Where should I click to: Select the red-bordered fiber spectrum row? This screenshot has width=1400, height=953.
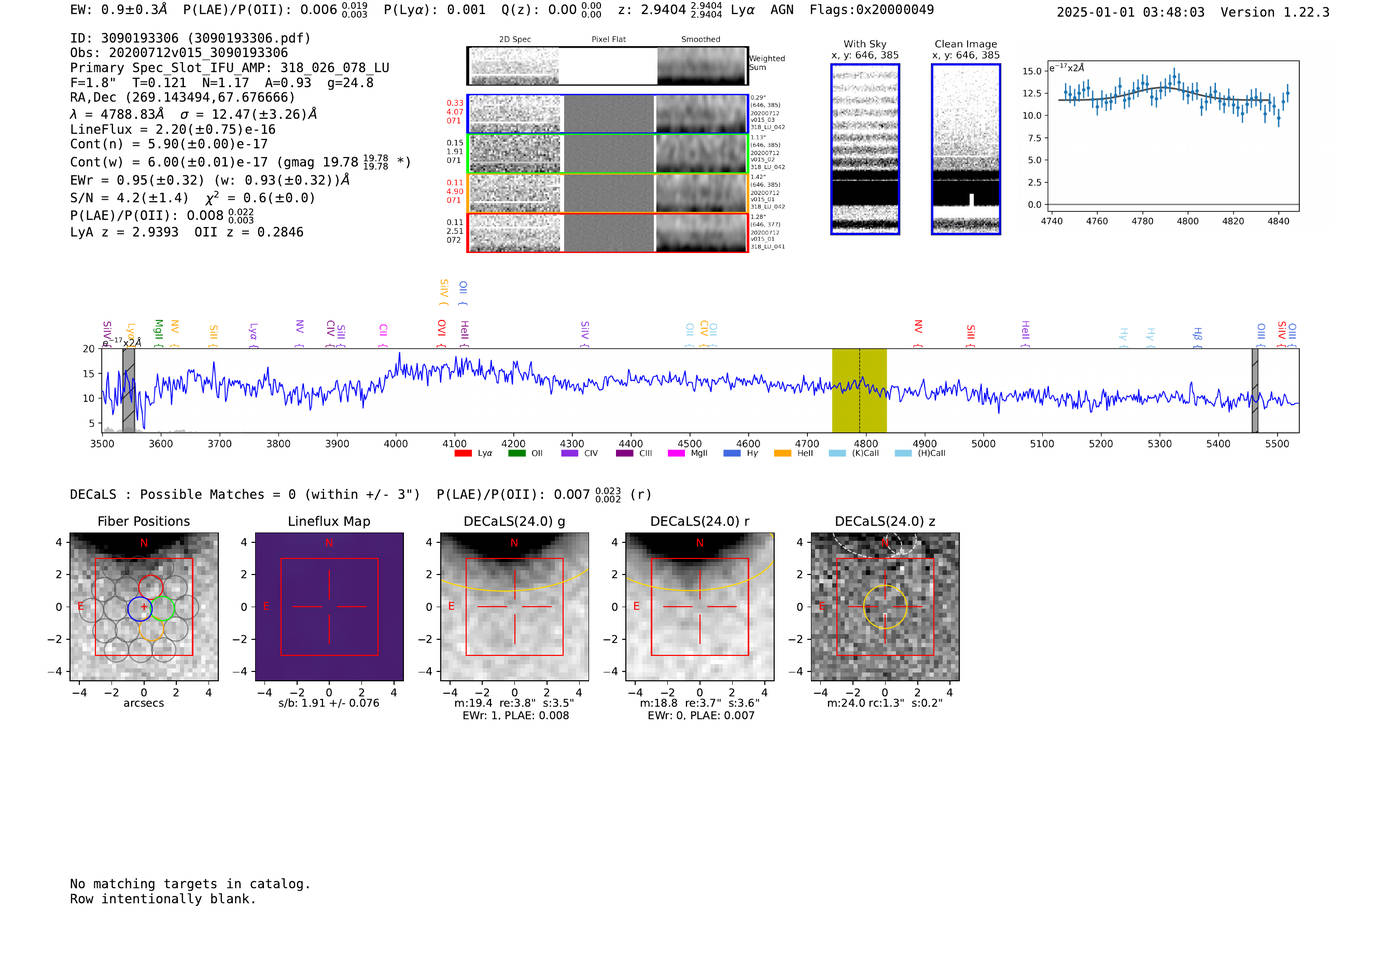click(607, 232)
